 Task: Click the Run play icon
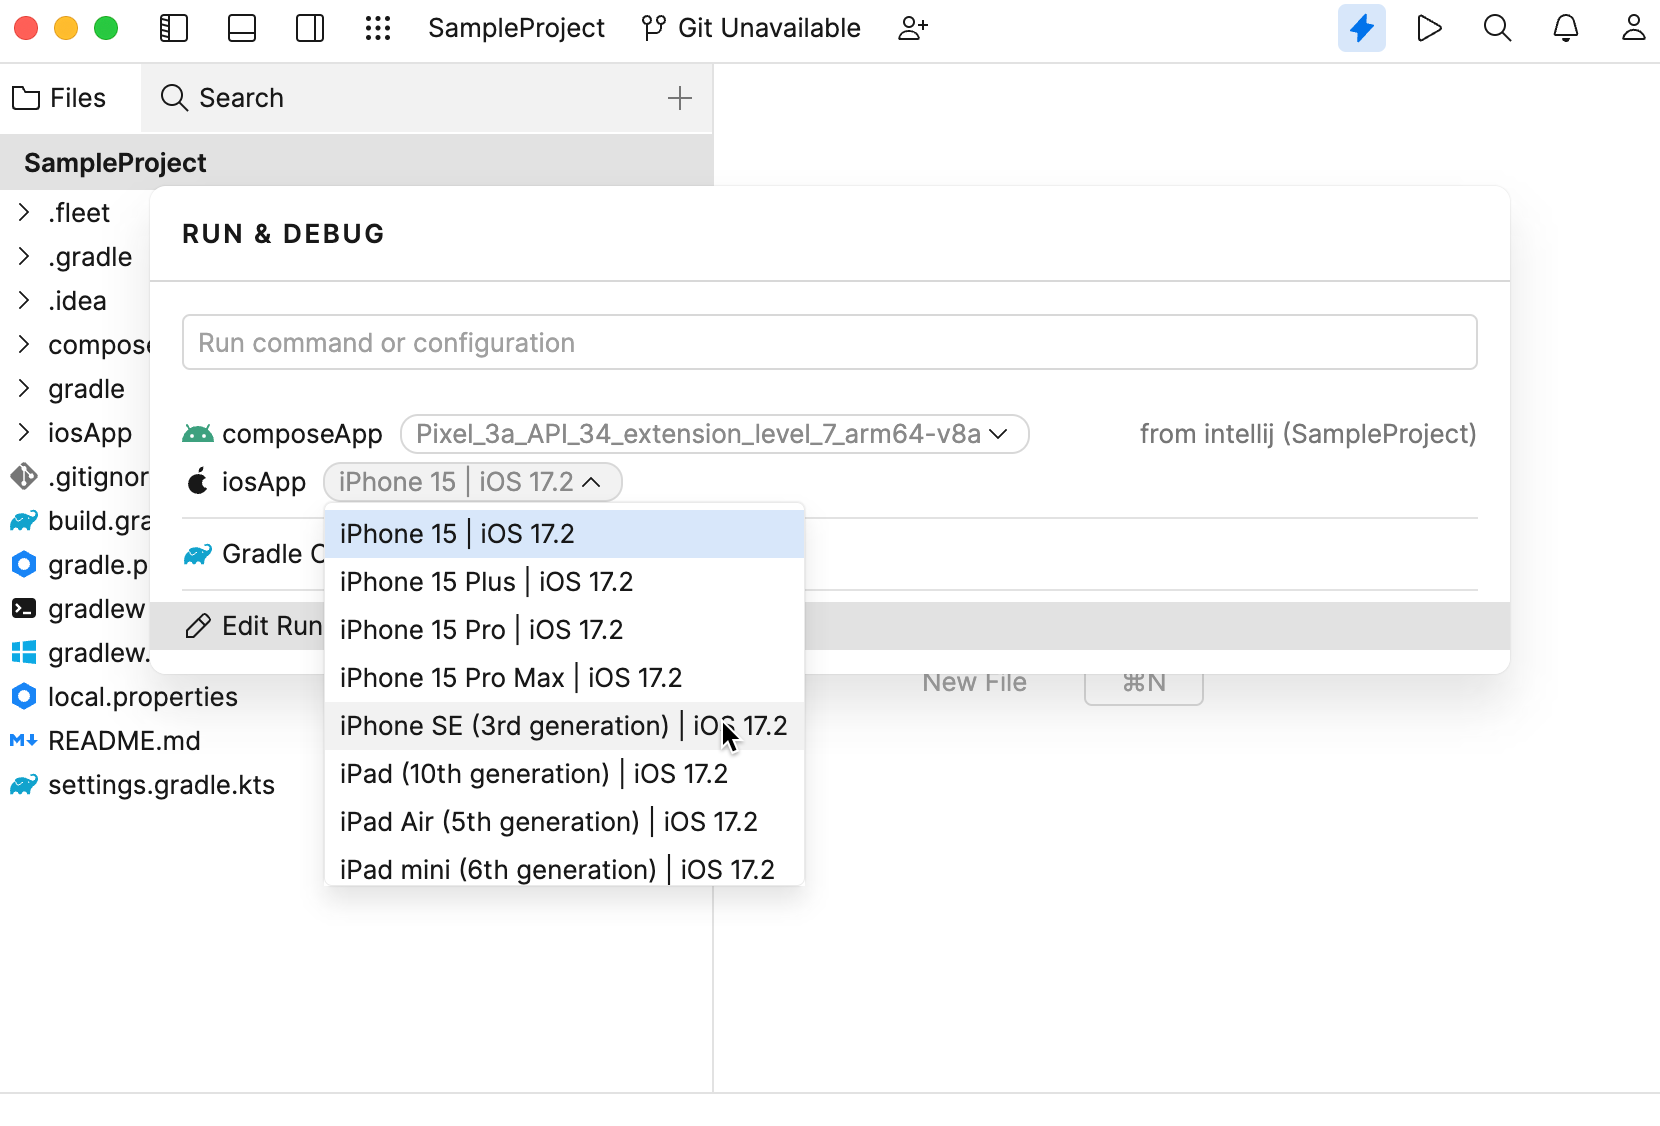1430,28
